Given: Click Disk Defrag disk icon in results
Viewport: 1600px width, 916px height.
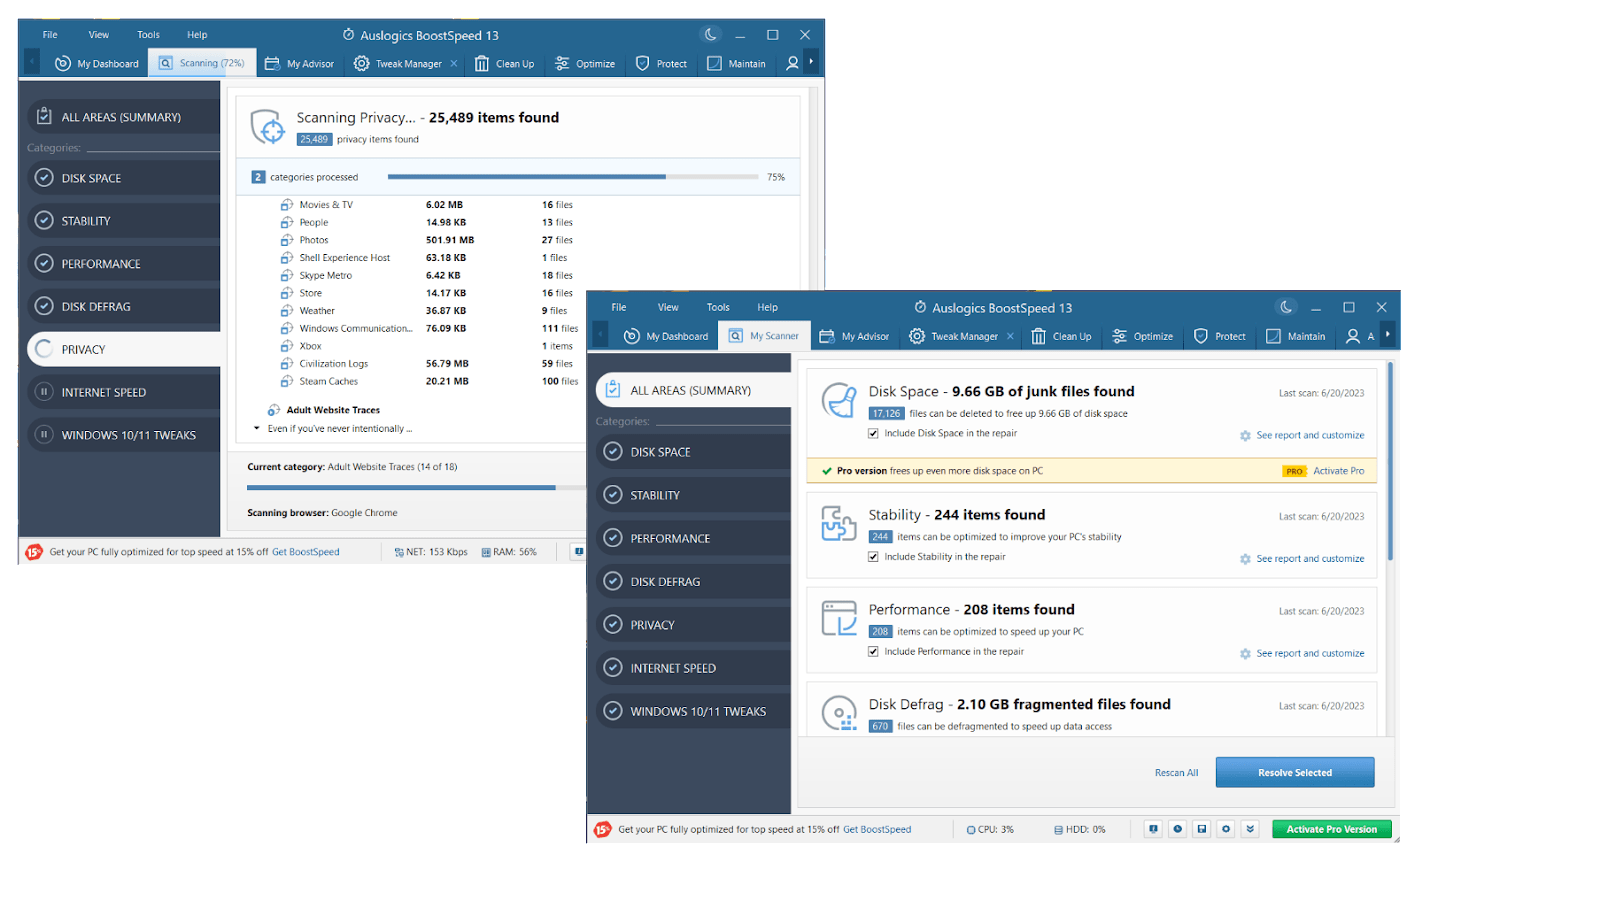Looking at the screenshot, I should pos(839,713).
